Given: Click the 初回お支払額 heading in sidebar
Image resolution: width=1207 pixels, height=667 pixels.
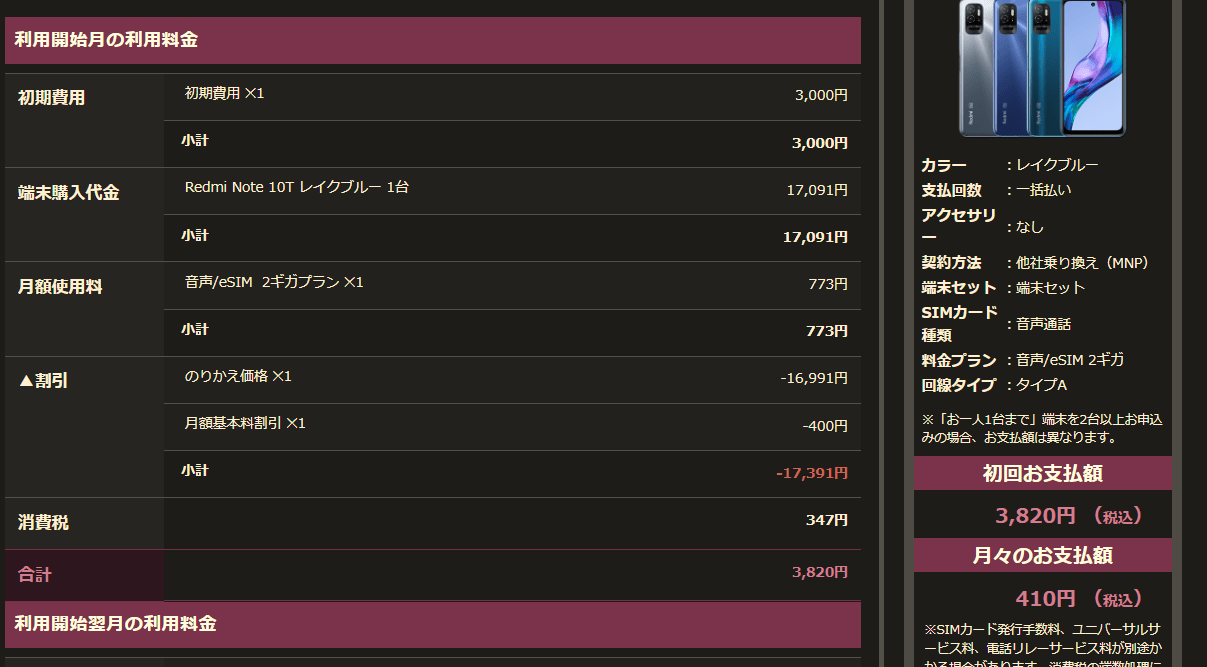Looking at the screenshot, I should point(1042,474).
